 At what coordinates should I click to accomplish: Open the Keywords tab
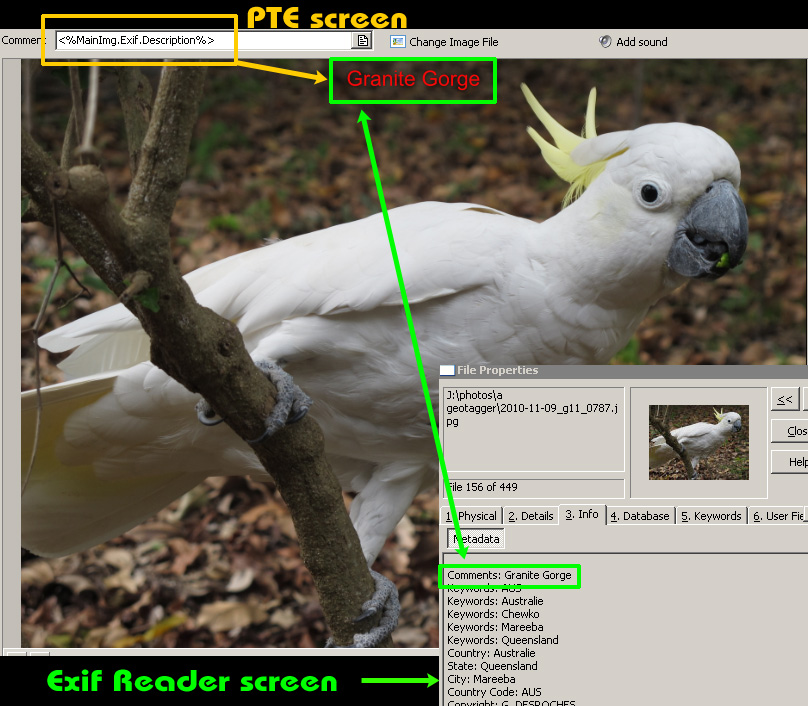tap(711, 516)
